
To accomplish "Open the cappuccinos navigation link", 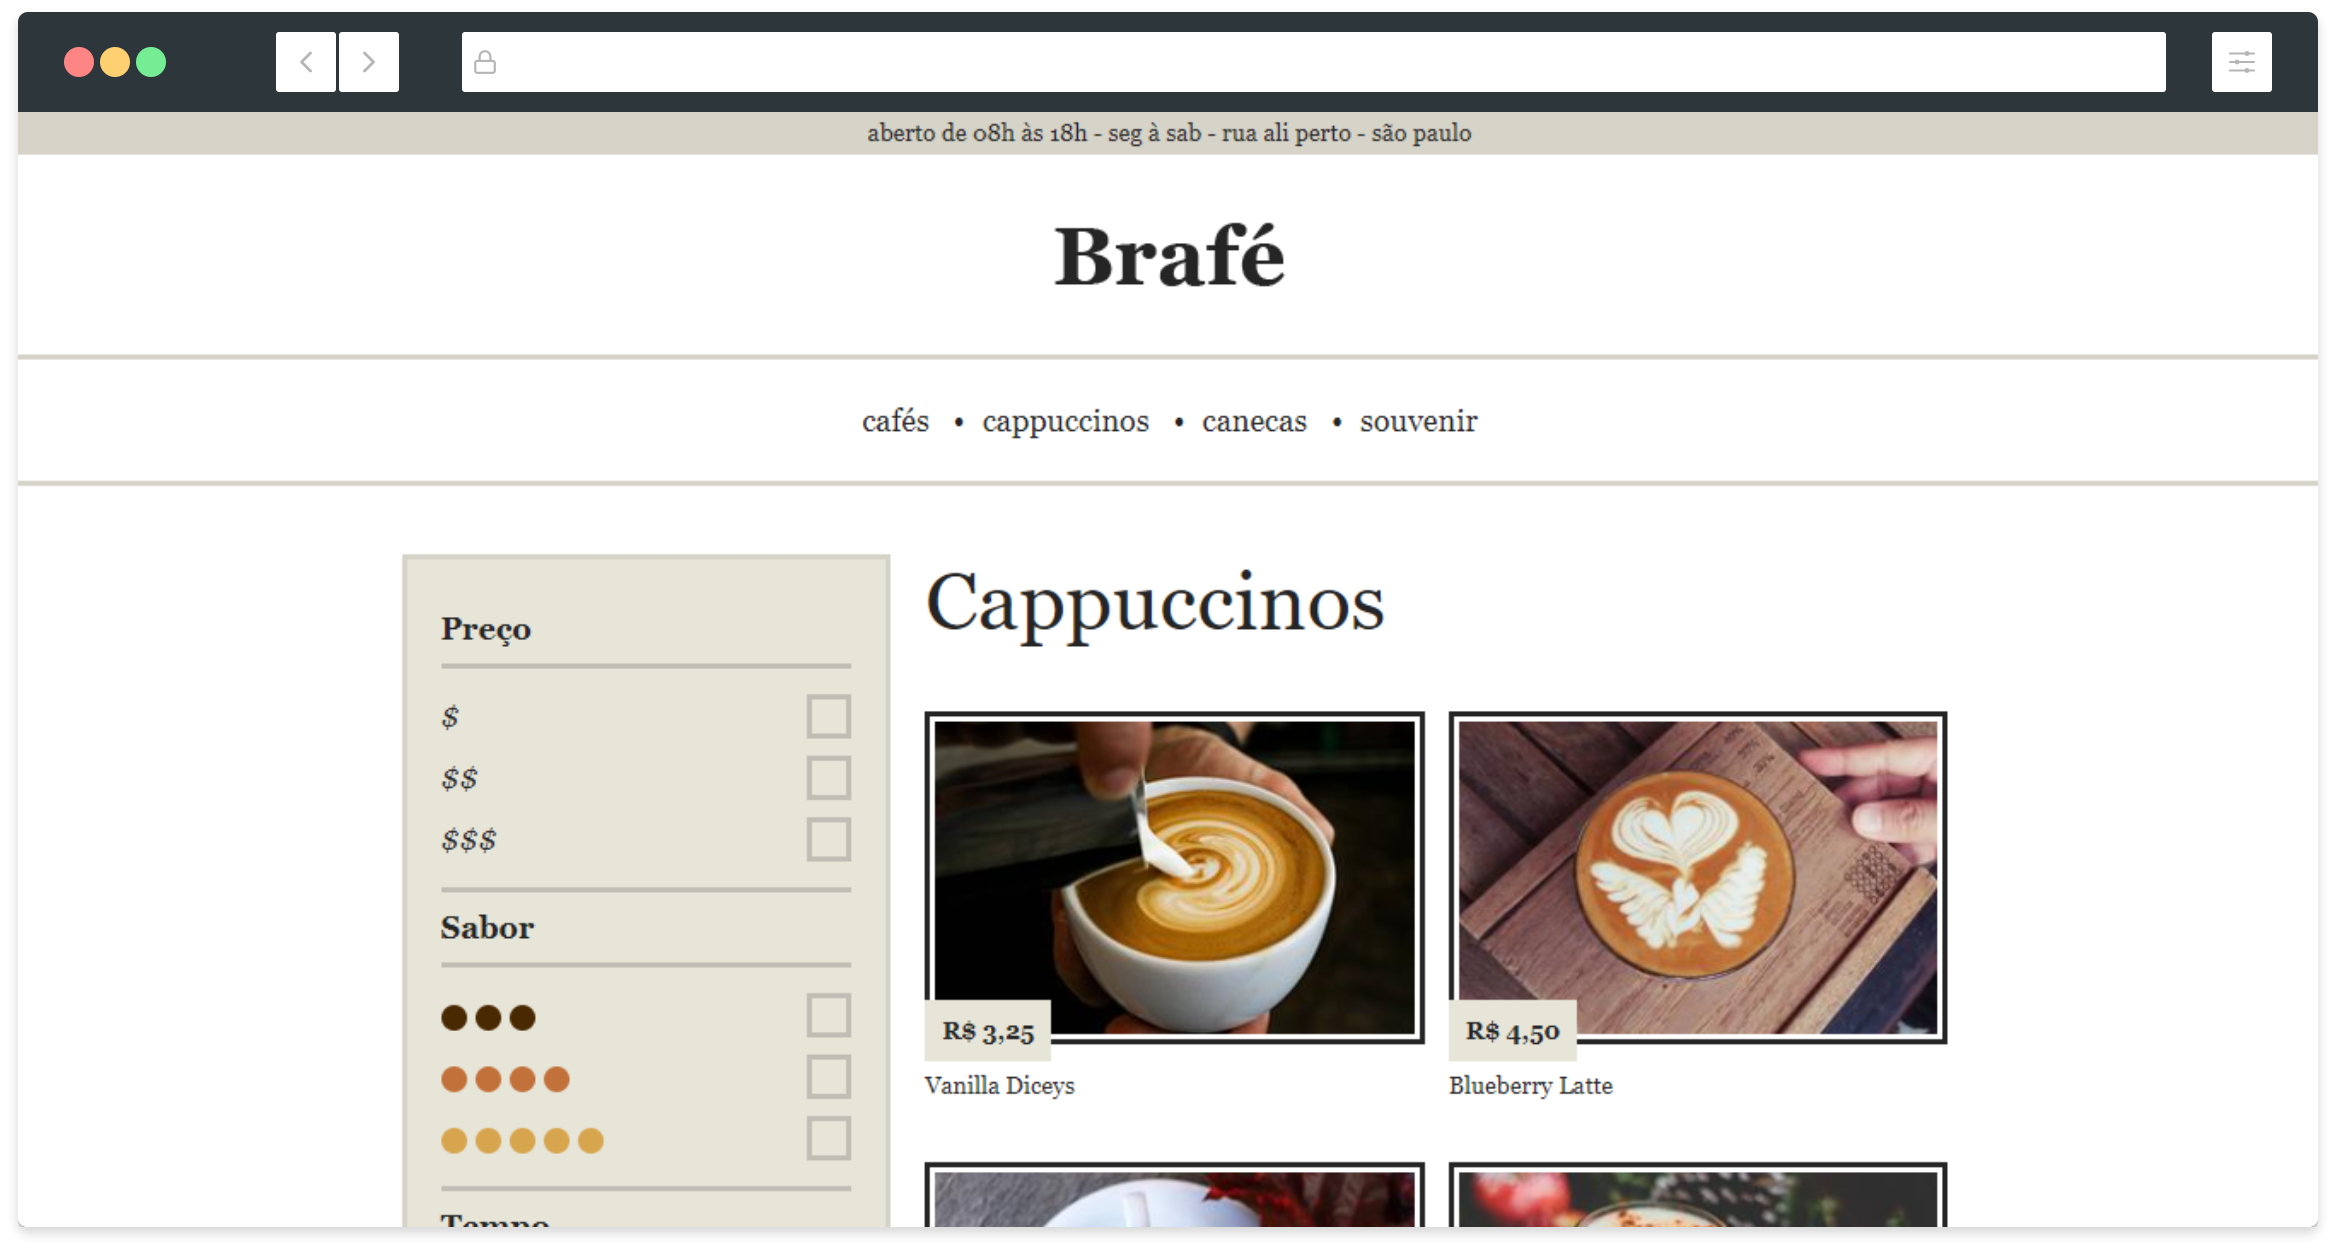I will pyautogui.click(x=1066, y=421).
